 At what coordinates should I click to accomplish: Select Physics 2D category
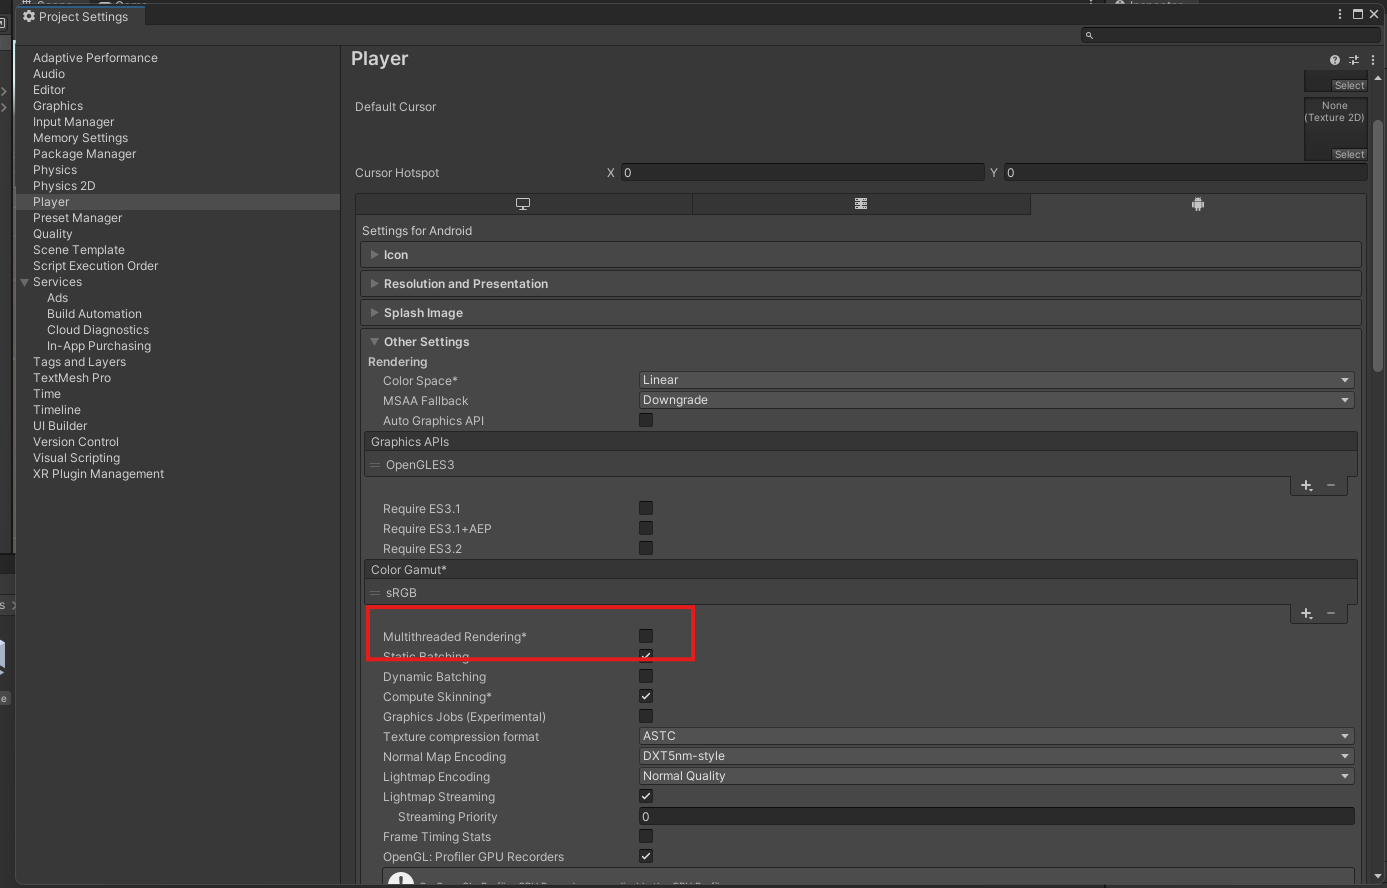pyautogui.click(x=64, y=186)
